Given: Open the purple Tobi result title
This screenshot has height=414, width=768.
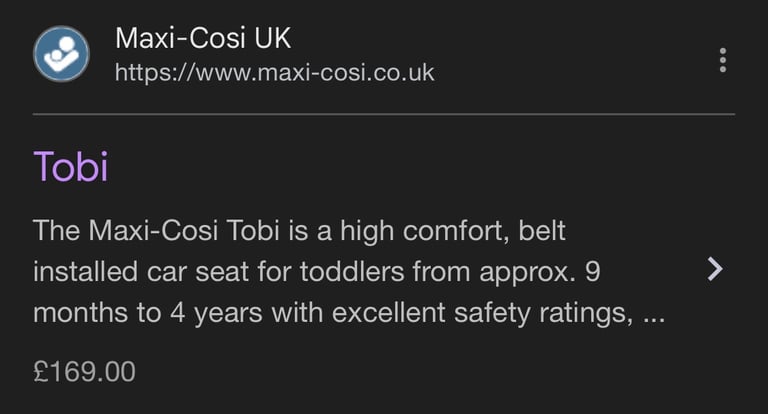Looking at the screenshot, I should tap(71, 167).
